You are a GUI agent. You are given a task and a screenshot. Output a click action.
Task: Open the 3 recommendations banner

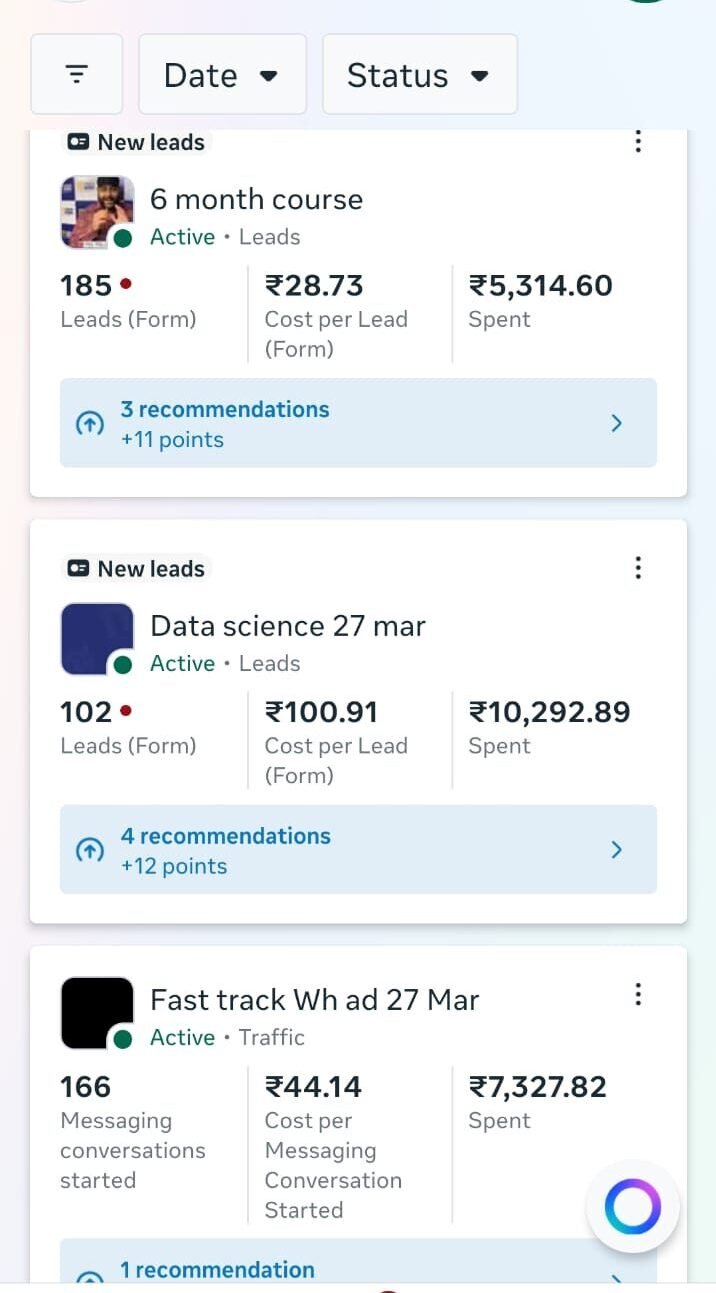click(x=358, y=423)
